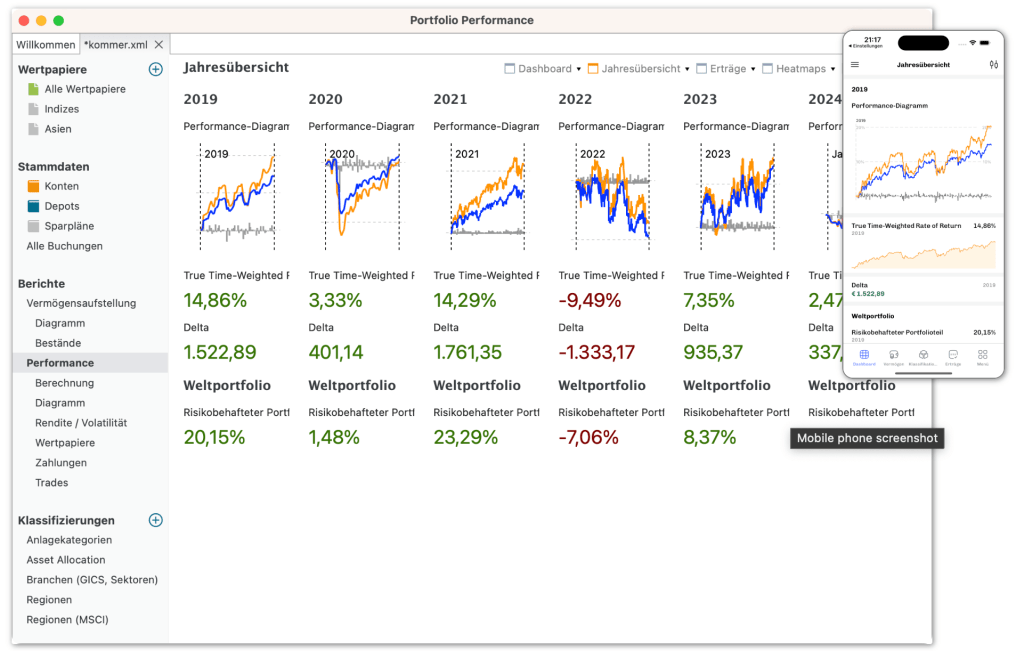Open the hamburger menu in the phone header

tap(855, 64)
